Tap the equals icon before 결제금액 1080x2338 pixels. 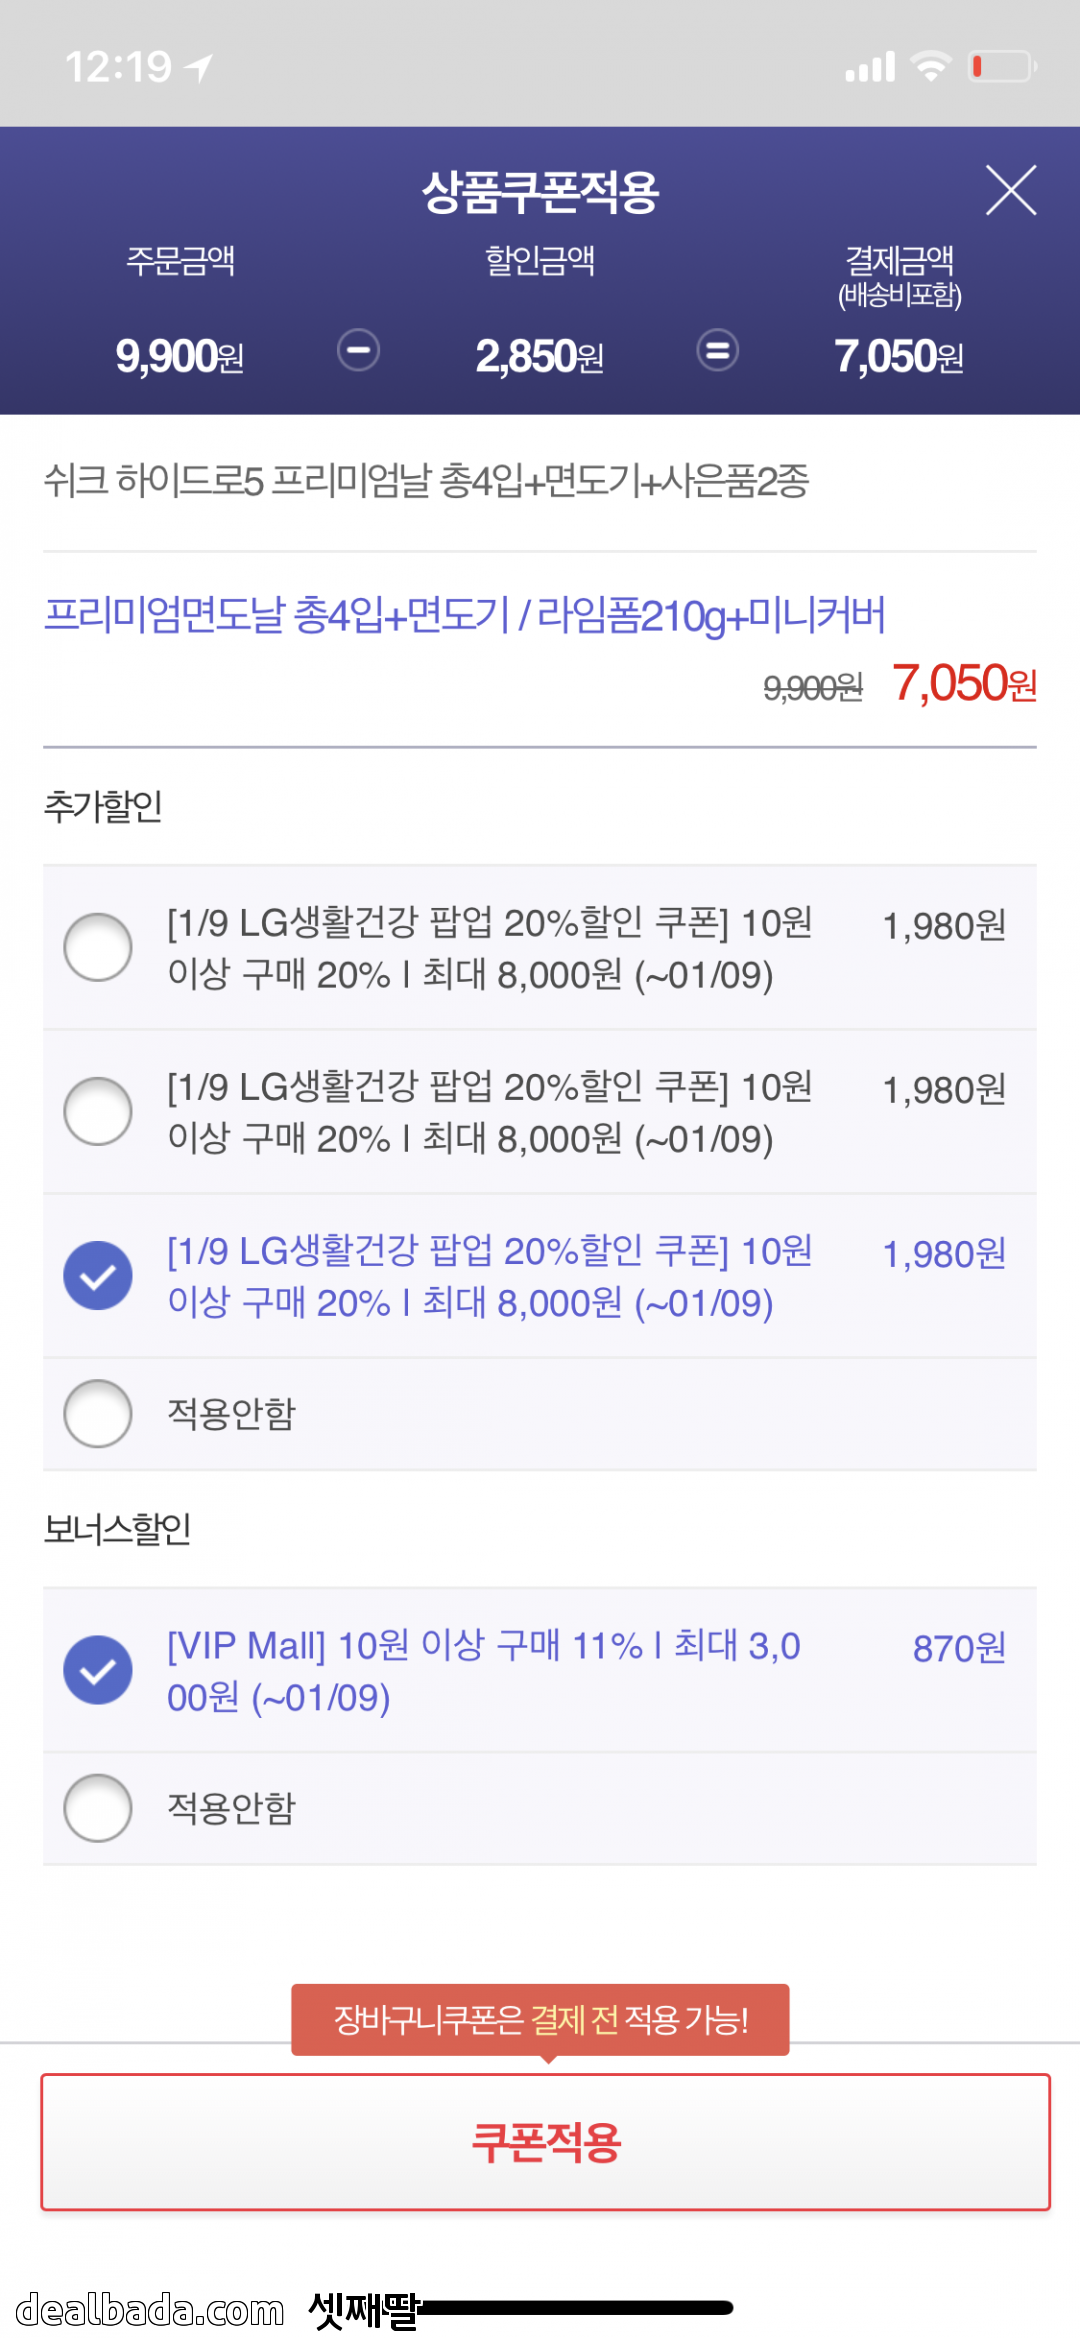[717, 350]
